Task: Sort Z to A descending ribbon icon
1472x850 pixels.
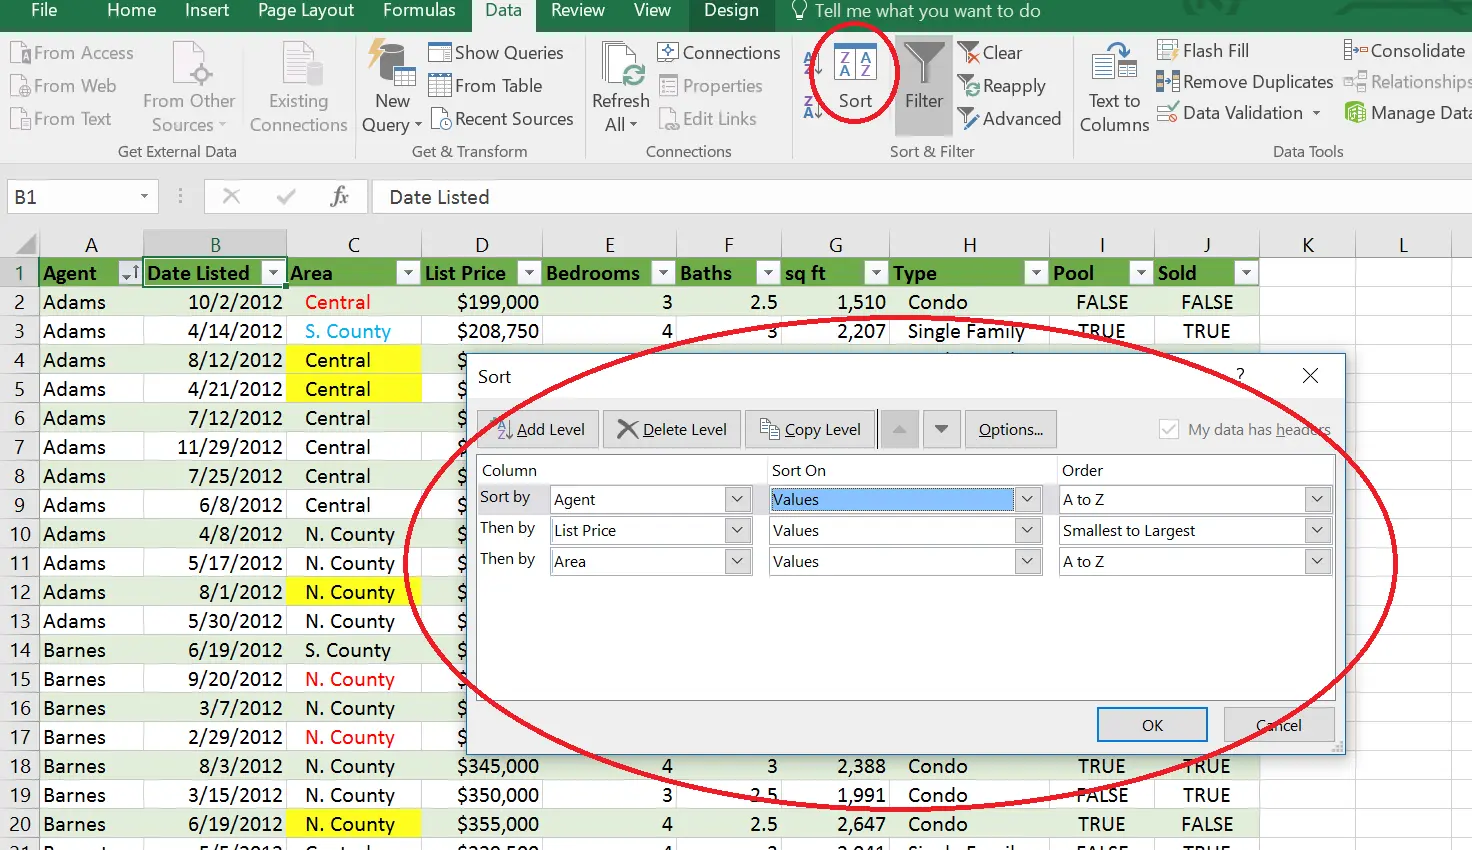Action: click(813, 106)
